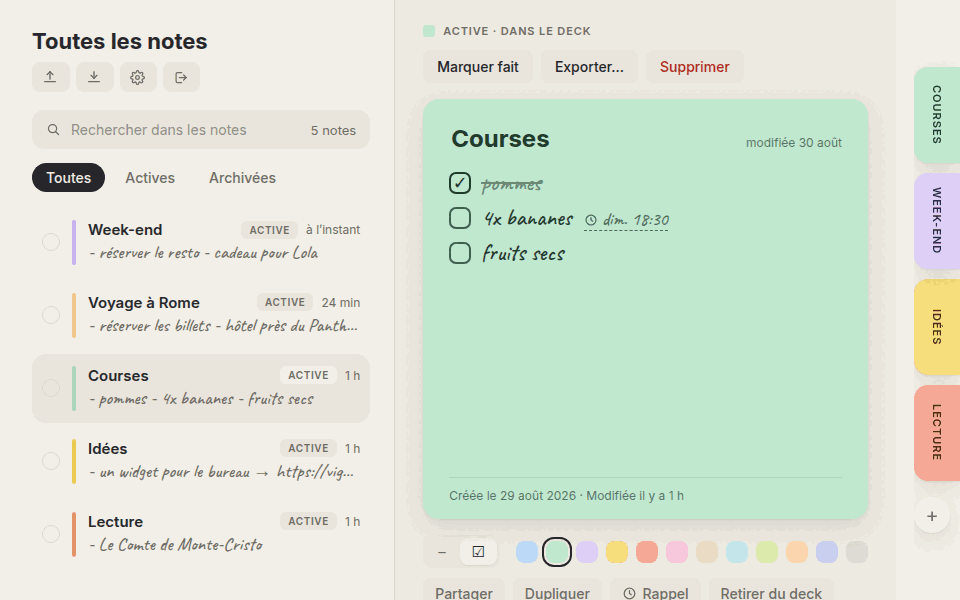
Task: Toggle the checked pommes checkbox
Action: [x=460, y=183]
